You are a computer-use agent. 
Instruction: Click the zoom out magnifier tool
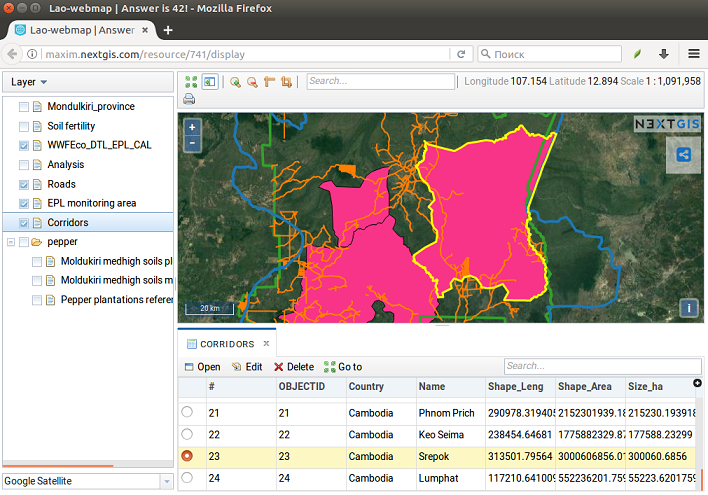pyautogui.click(x=252, y=82)
